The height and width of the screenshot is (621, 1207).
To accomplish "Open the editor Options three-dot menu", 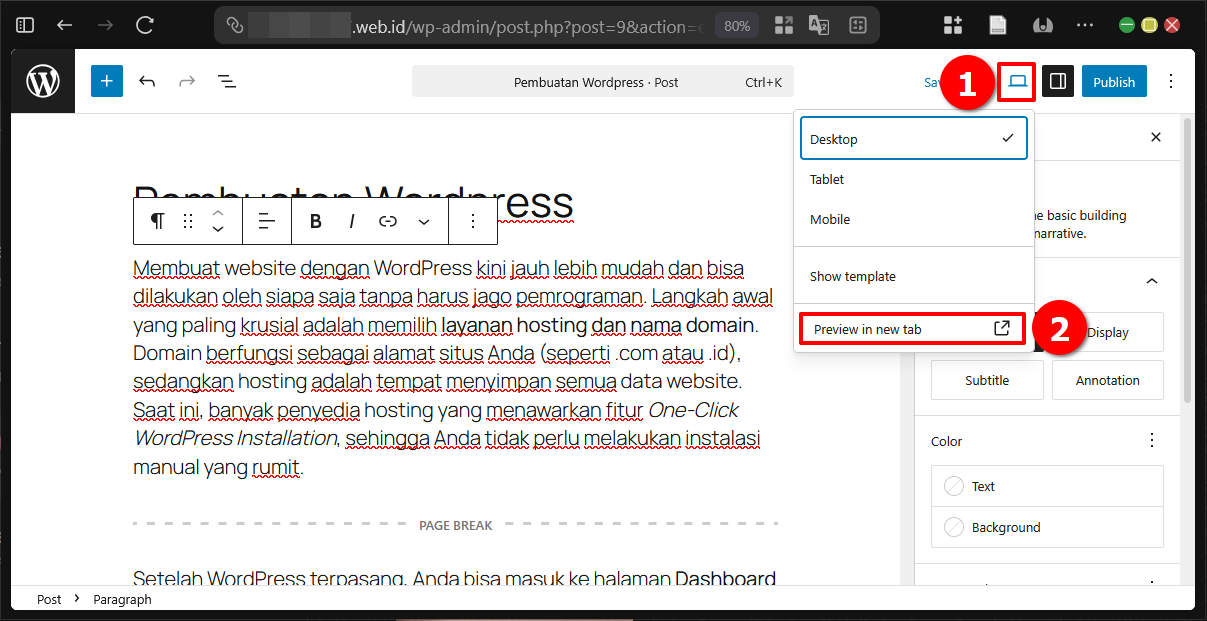I will coord(1170,81).
